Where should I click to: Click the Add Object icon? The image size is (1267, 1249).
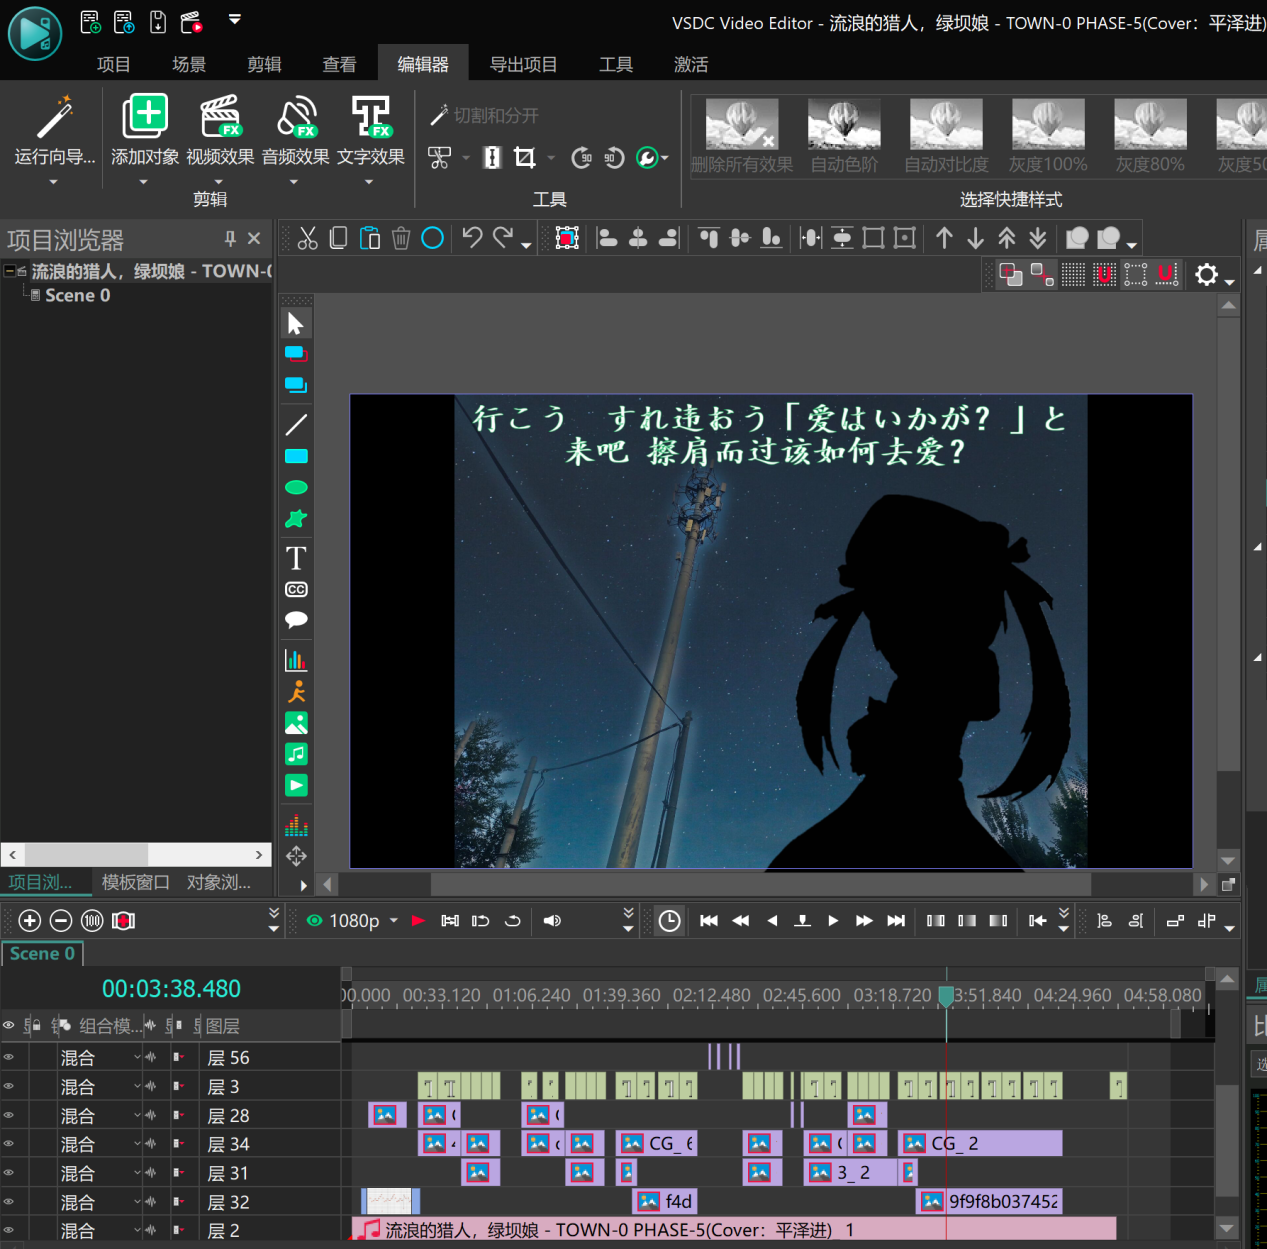coord(145,117)
